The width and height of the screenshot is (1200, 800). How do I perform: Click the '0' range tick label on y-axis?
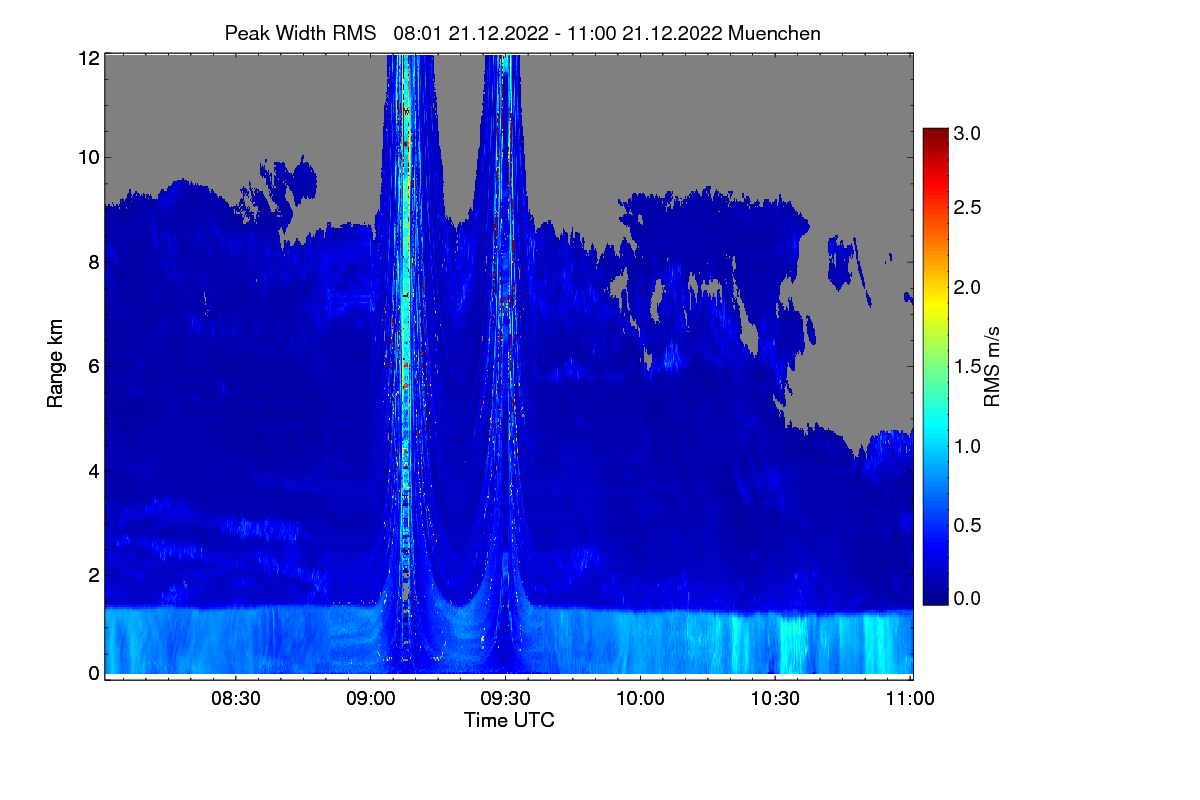click(93, 673)
